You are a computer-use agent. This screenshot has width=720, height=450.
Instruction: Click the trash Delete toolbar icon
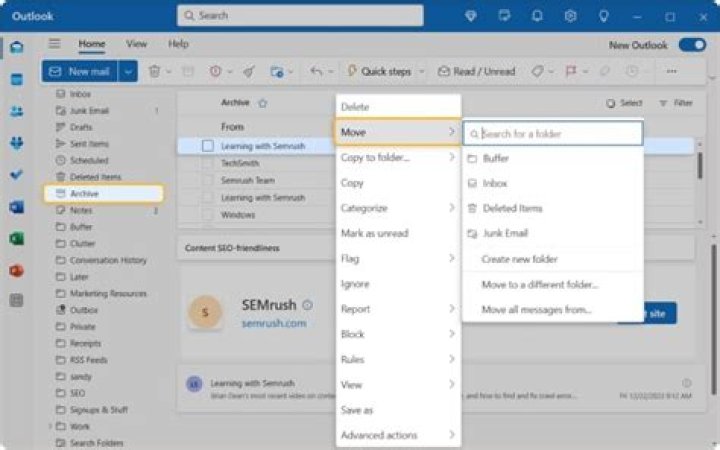pyautogui.click(x=155, y=72)
